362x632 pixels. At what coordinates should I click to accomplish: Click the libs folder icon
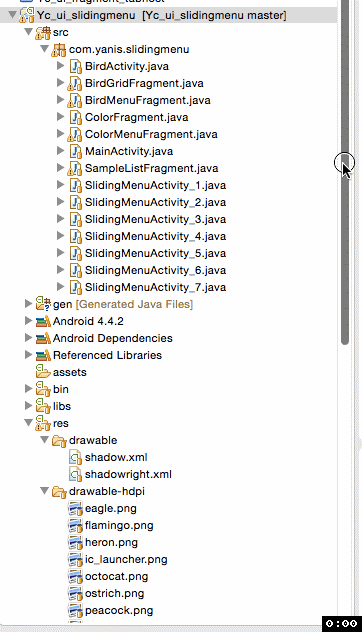pyautogui.click(x=43, y=406)
